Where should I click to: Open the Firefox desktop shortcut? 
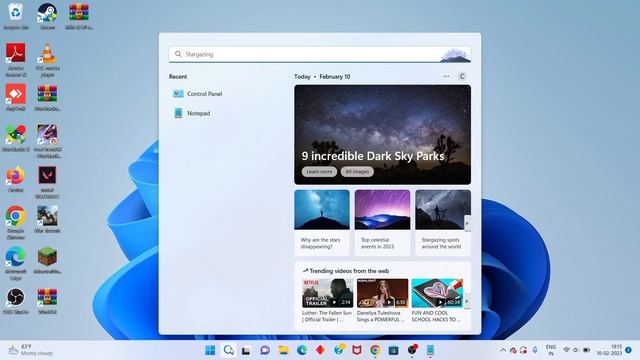click(16, 178)
